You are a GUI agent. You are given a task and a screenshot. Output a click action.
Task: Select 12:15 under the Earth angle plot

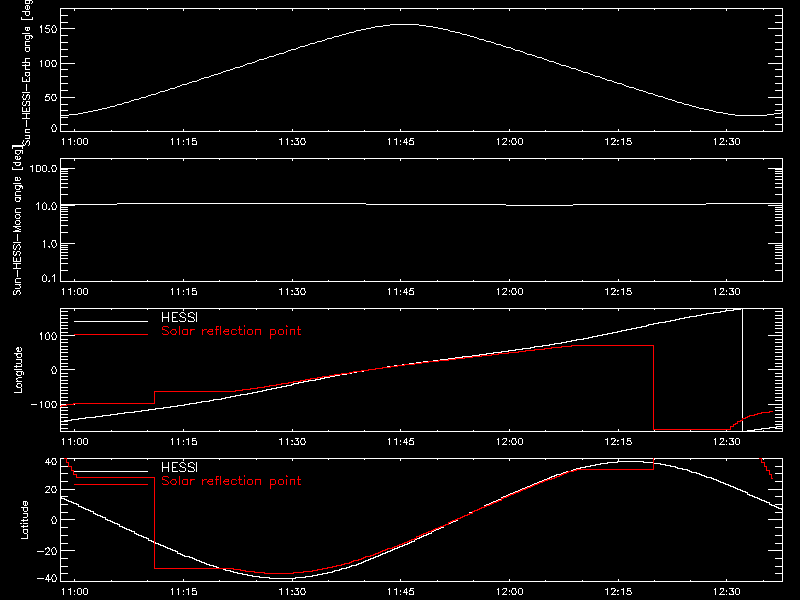[x=618, y=141]
